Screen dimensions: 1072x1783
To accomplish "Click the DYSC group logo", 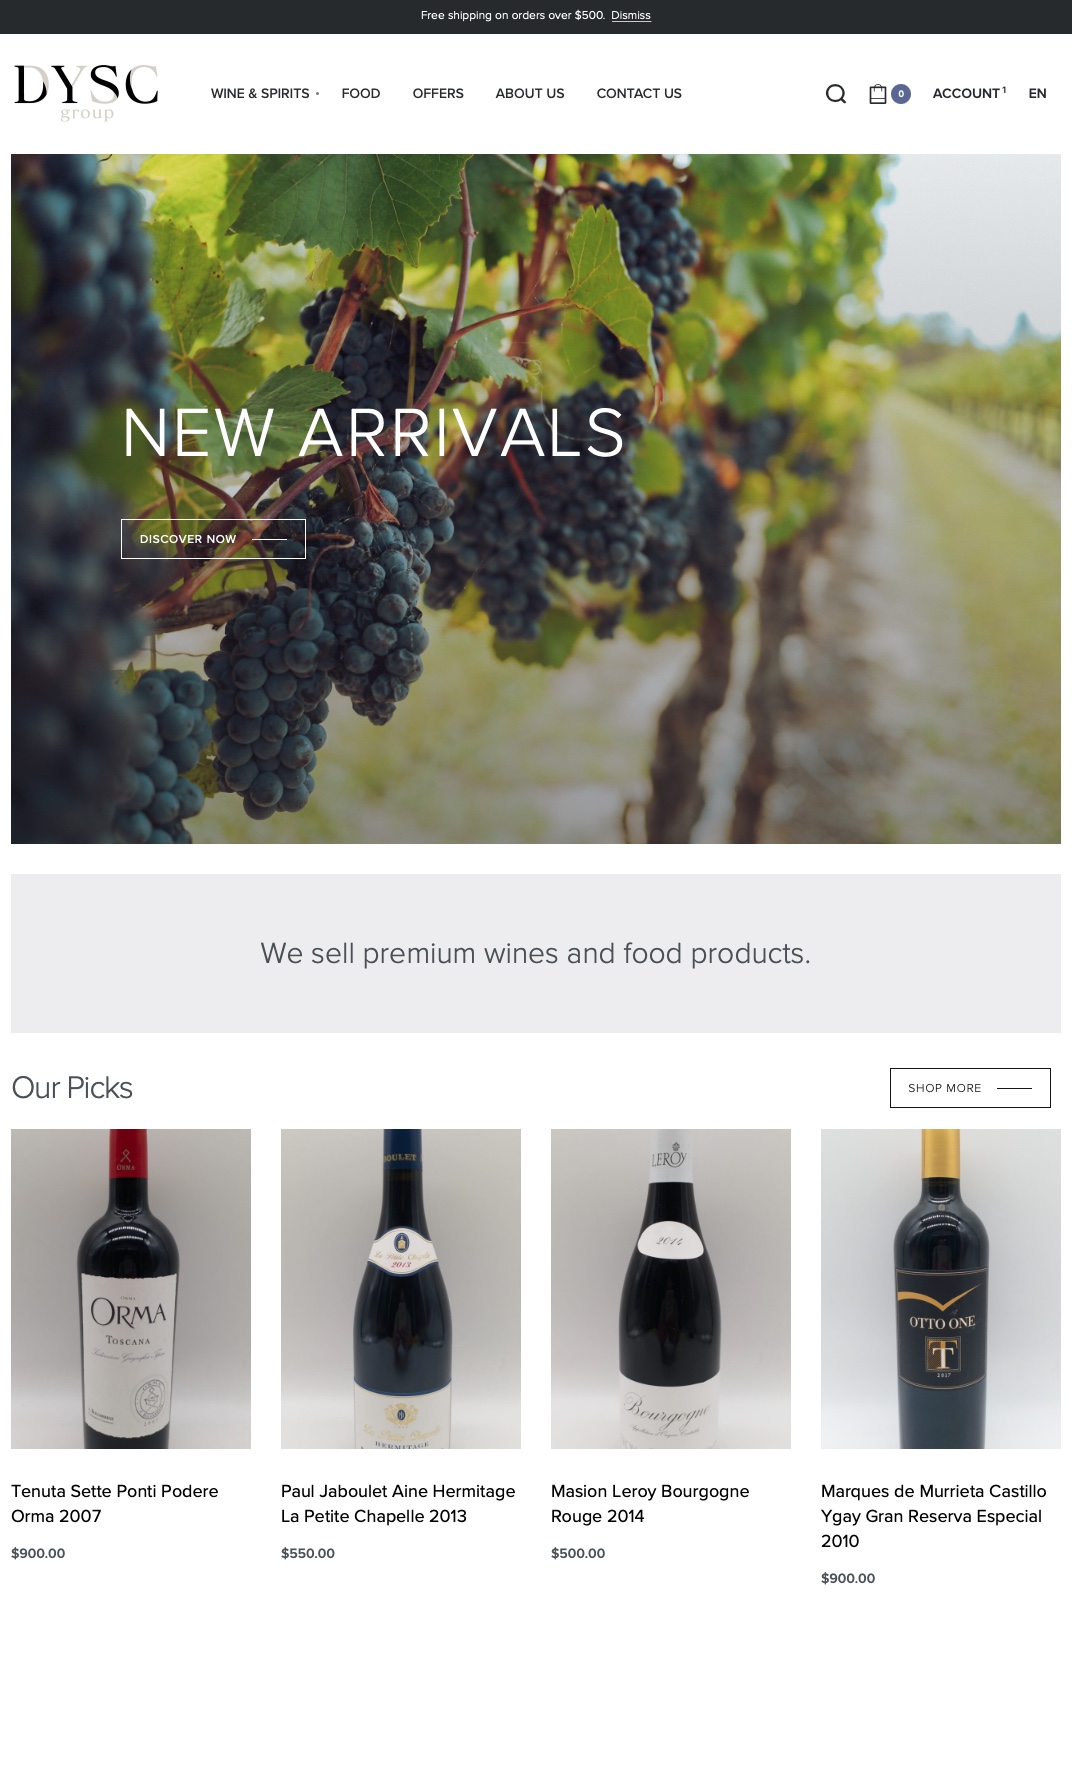I will tap(86, 93).
